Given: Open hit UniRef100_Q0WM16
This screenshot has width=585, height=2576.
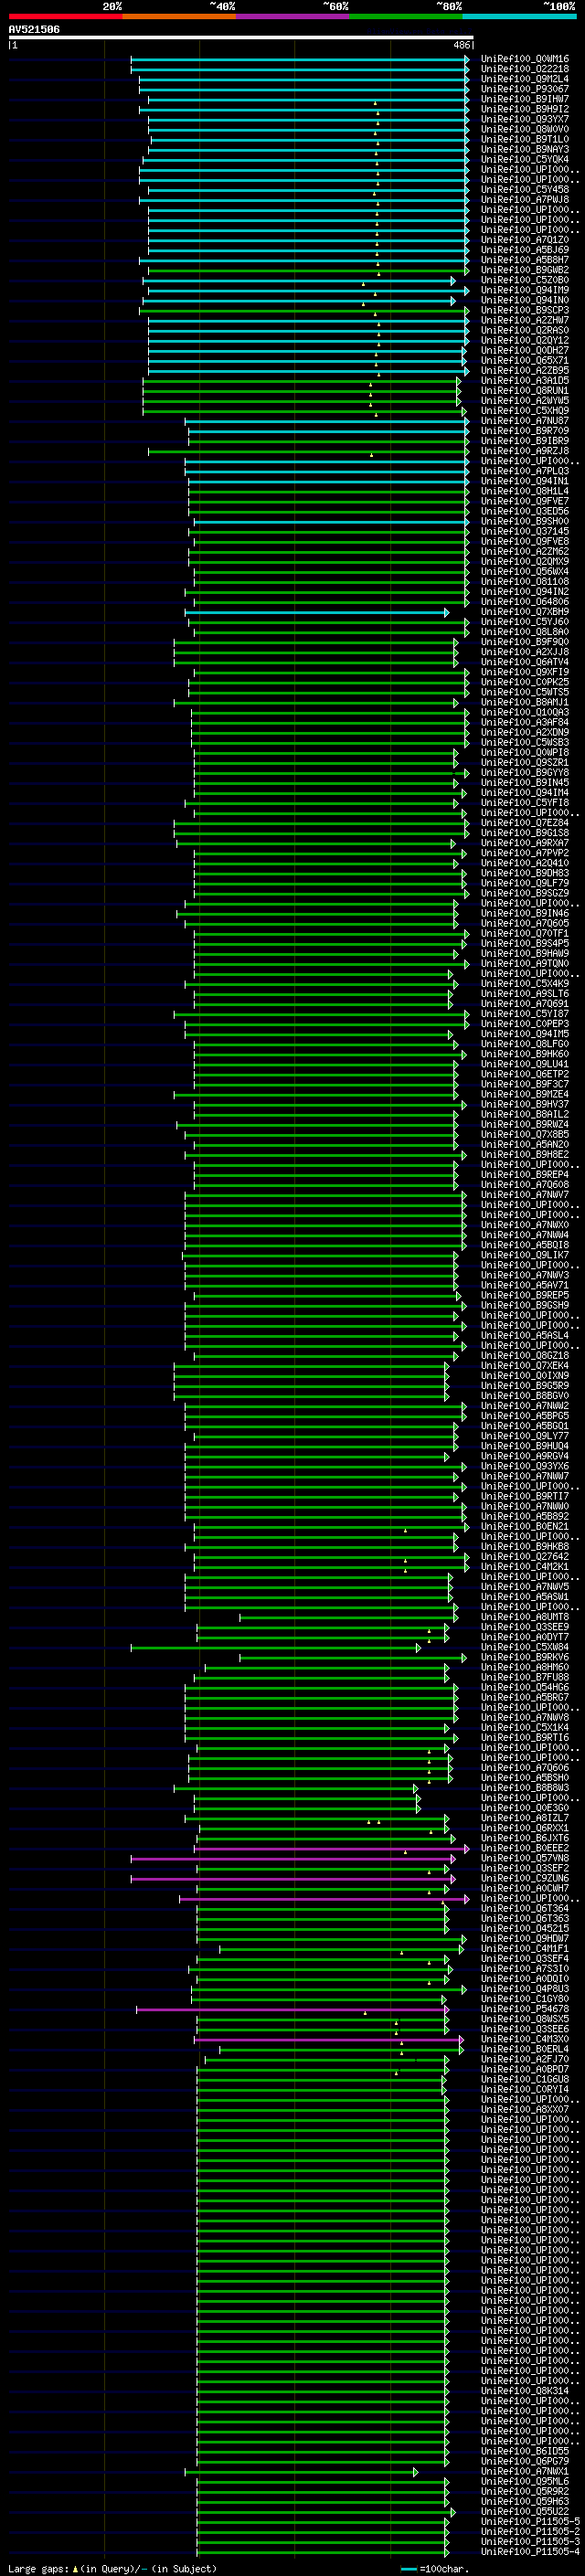Looking at the screenshot, I should pyautogui.click(x=525, y=59).
